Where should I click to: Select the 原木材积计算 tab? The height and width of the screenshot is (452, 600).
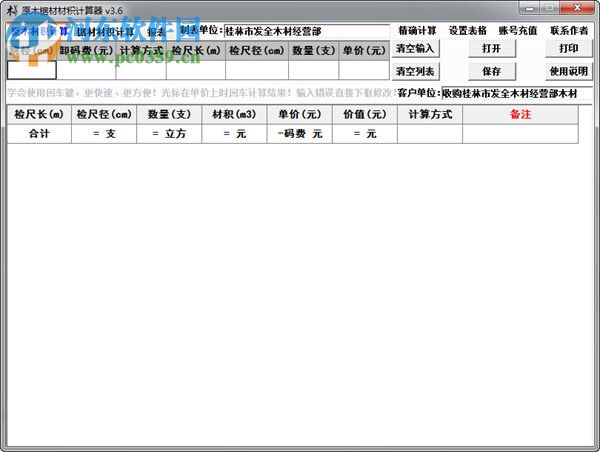point(39,31)
